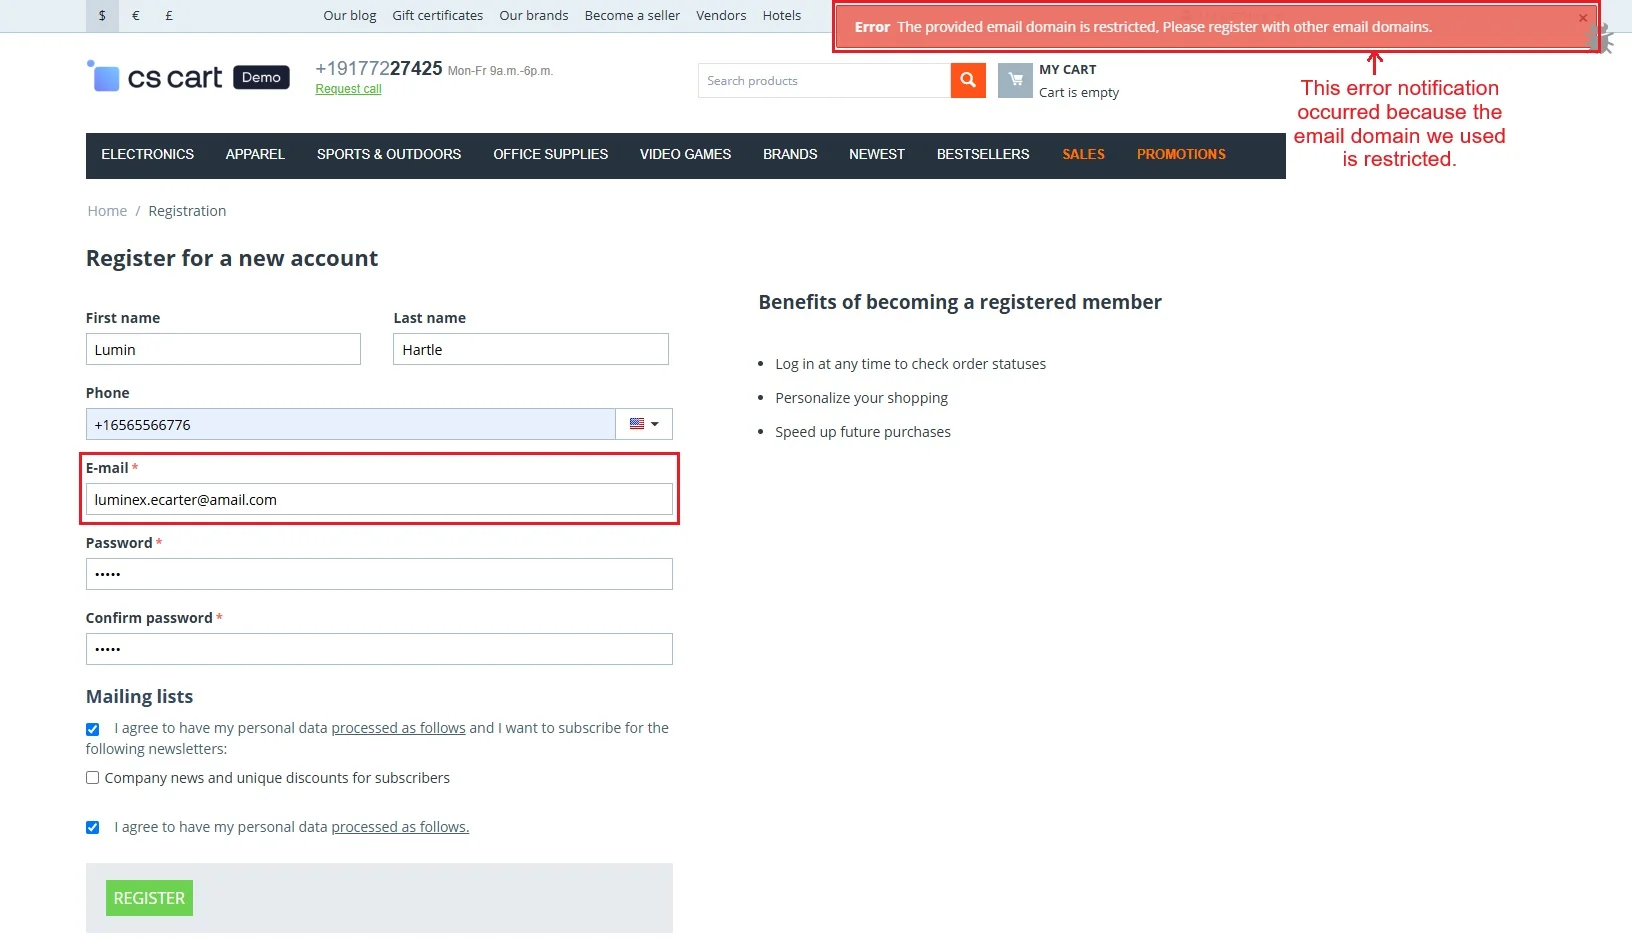
Task: Open the Sports & Outdoors menu
Action: click(x=389, y=155)
